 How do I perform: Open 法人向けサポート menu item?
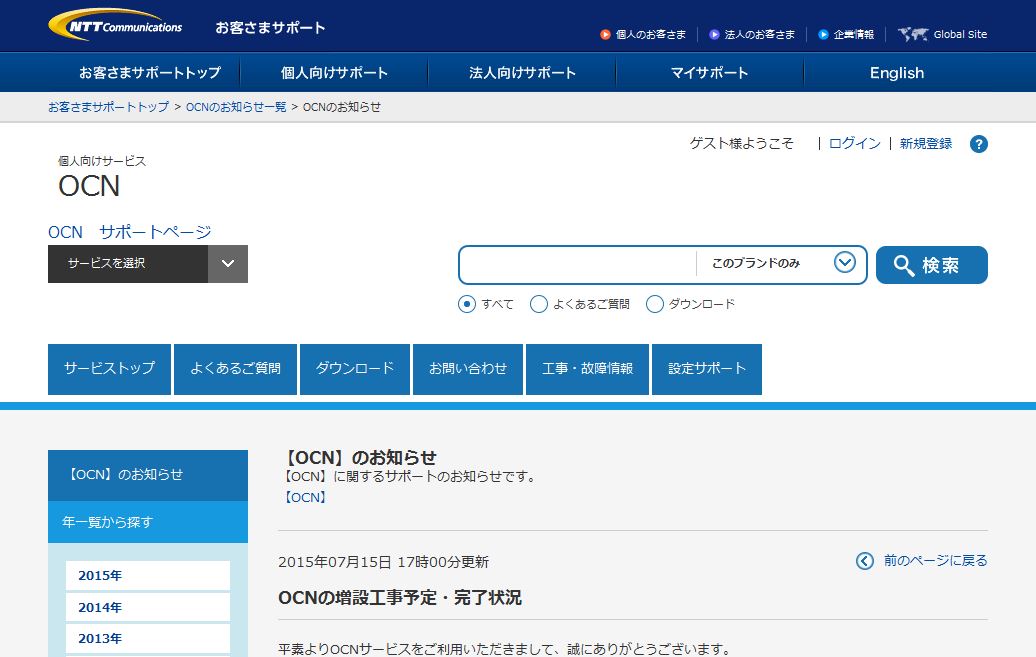tap(522, 73)
